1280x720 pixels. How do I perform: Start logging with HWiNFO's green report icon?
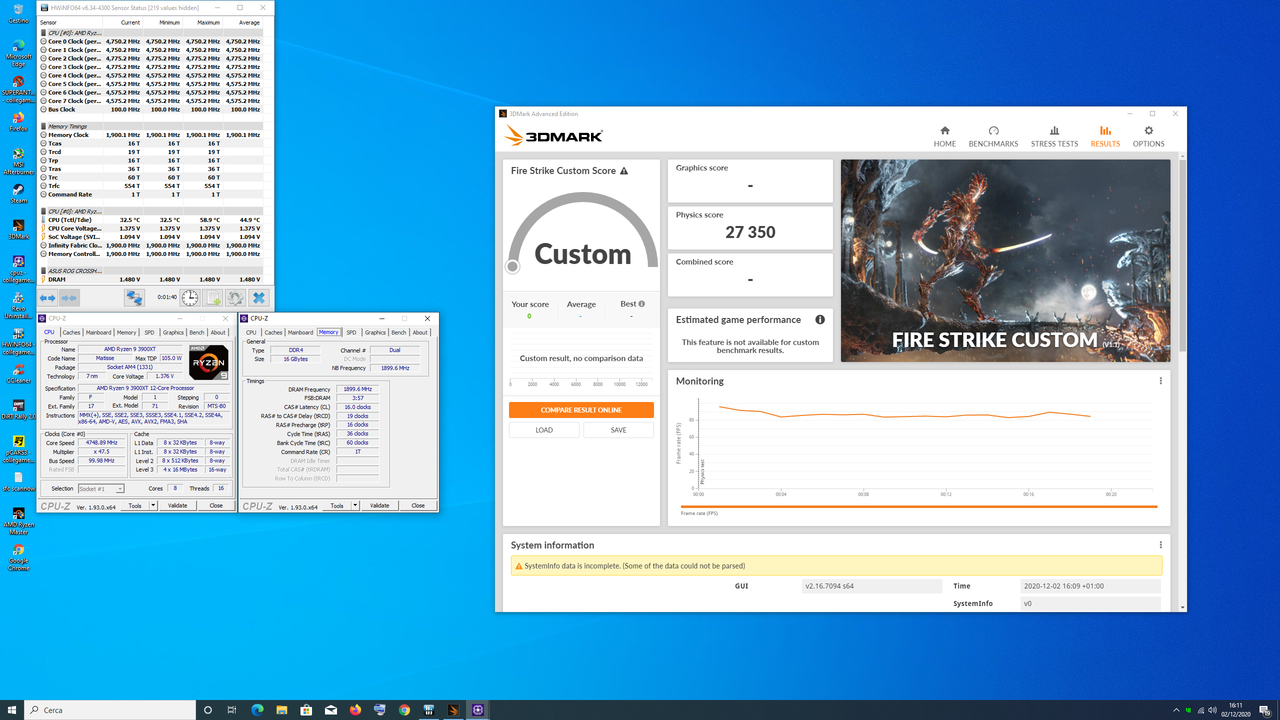coord(213,297)
